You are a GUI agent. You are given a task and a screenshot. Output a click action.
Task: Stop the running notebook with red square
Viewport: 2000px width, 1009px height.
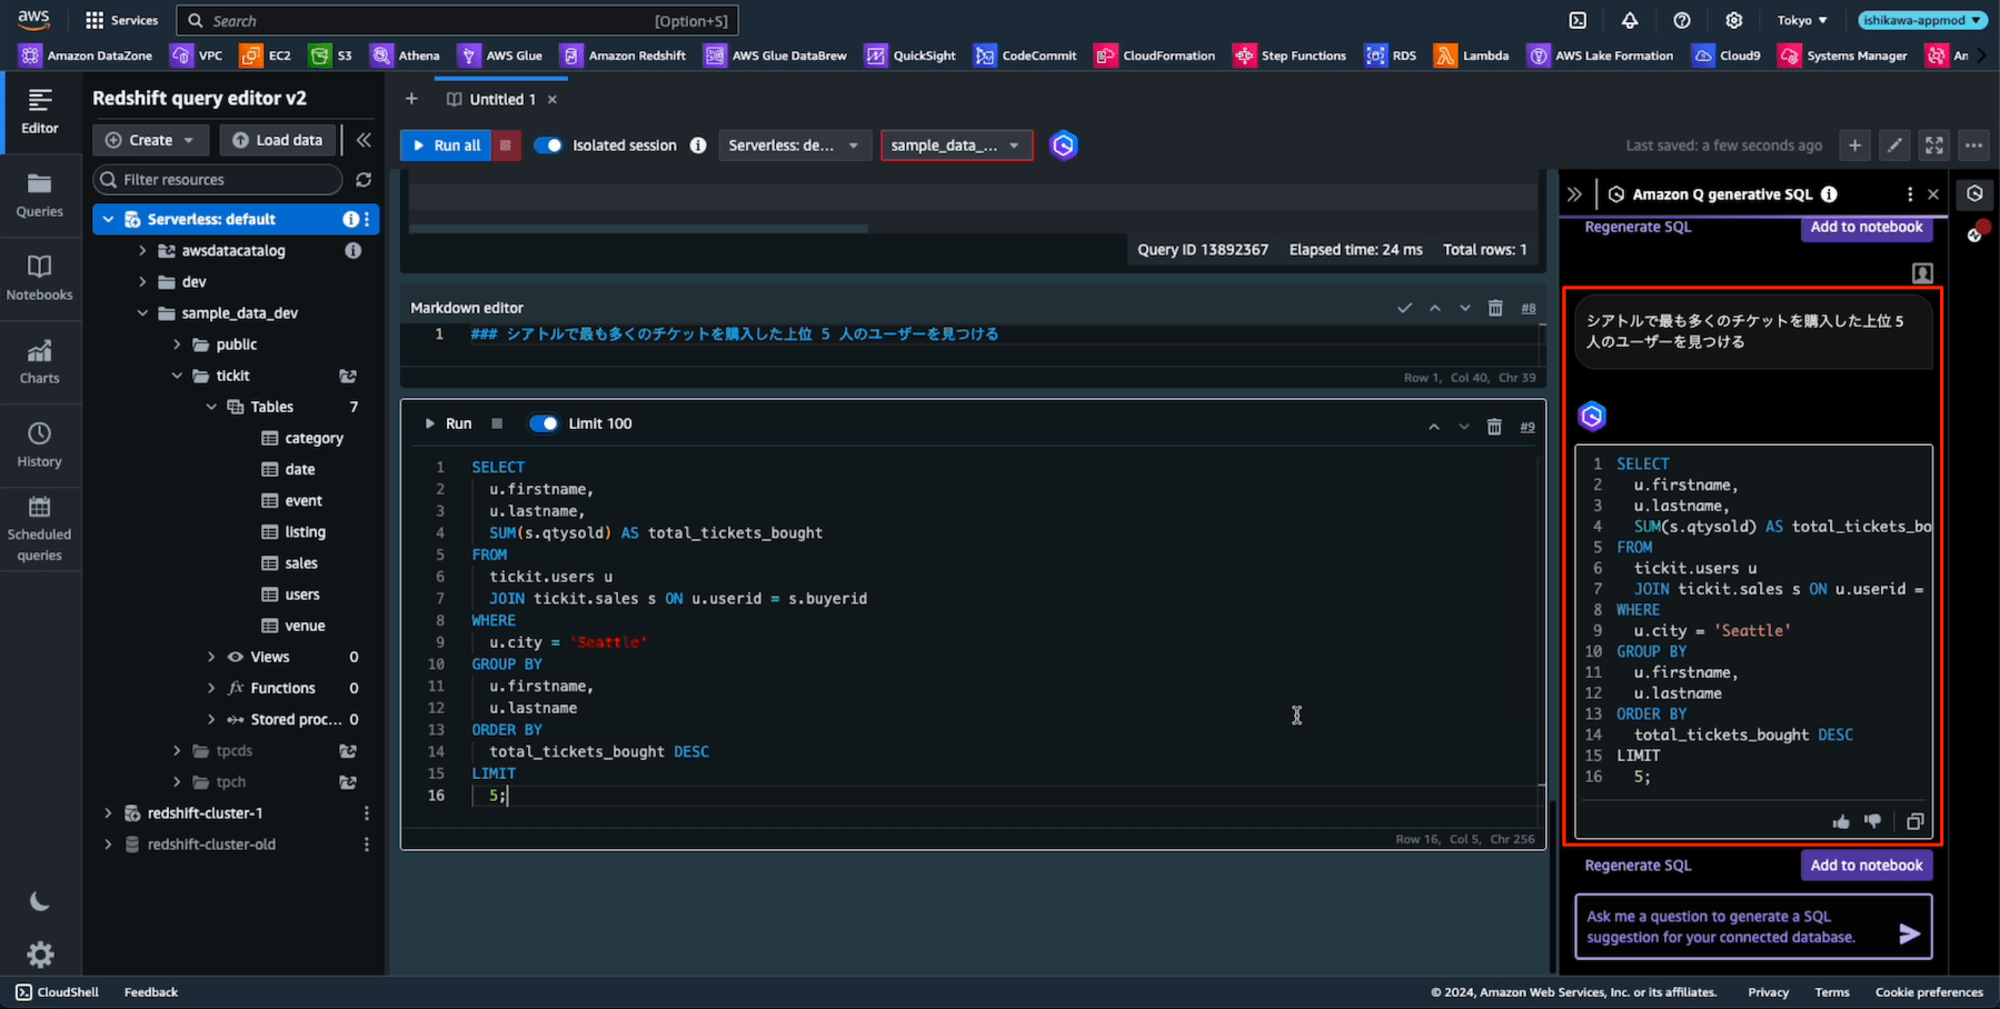click(x=506, y=145)
